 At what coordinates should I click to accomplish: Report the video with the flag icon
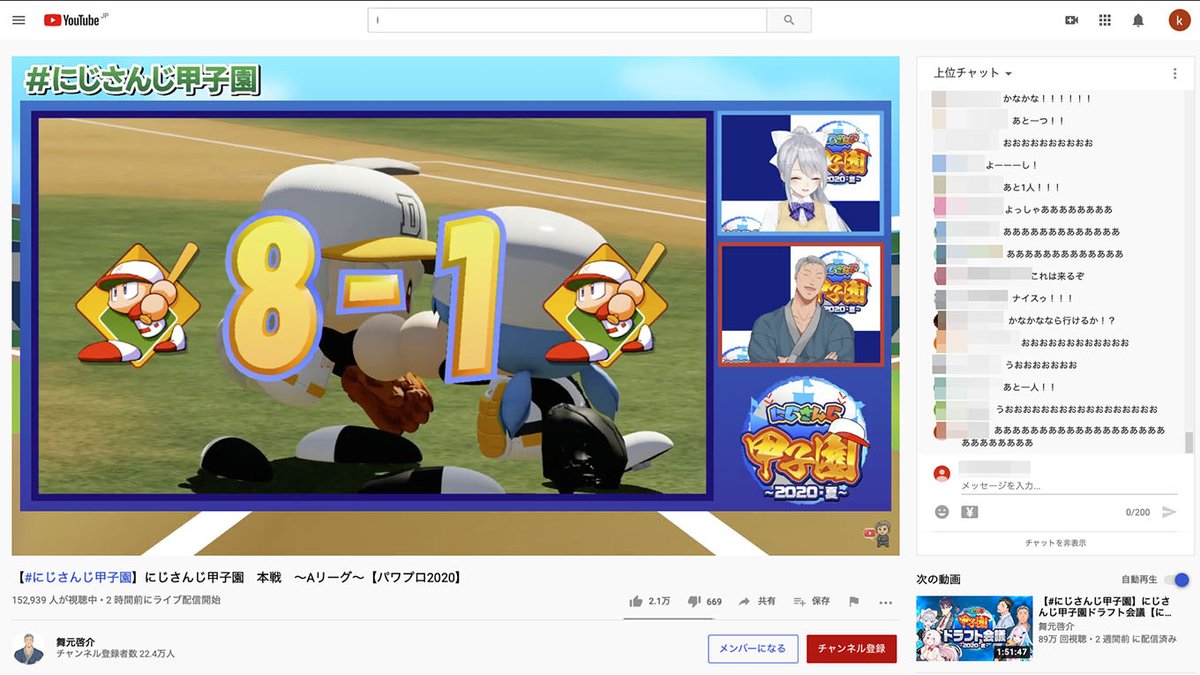(854, 601)
